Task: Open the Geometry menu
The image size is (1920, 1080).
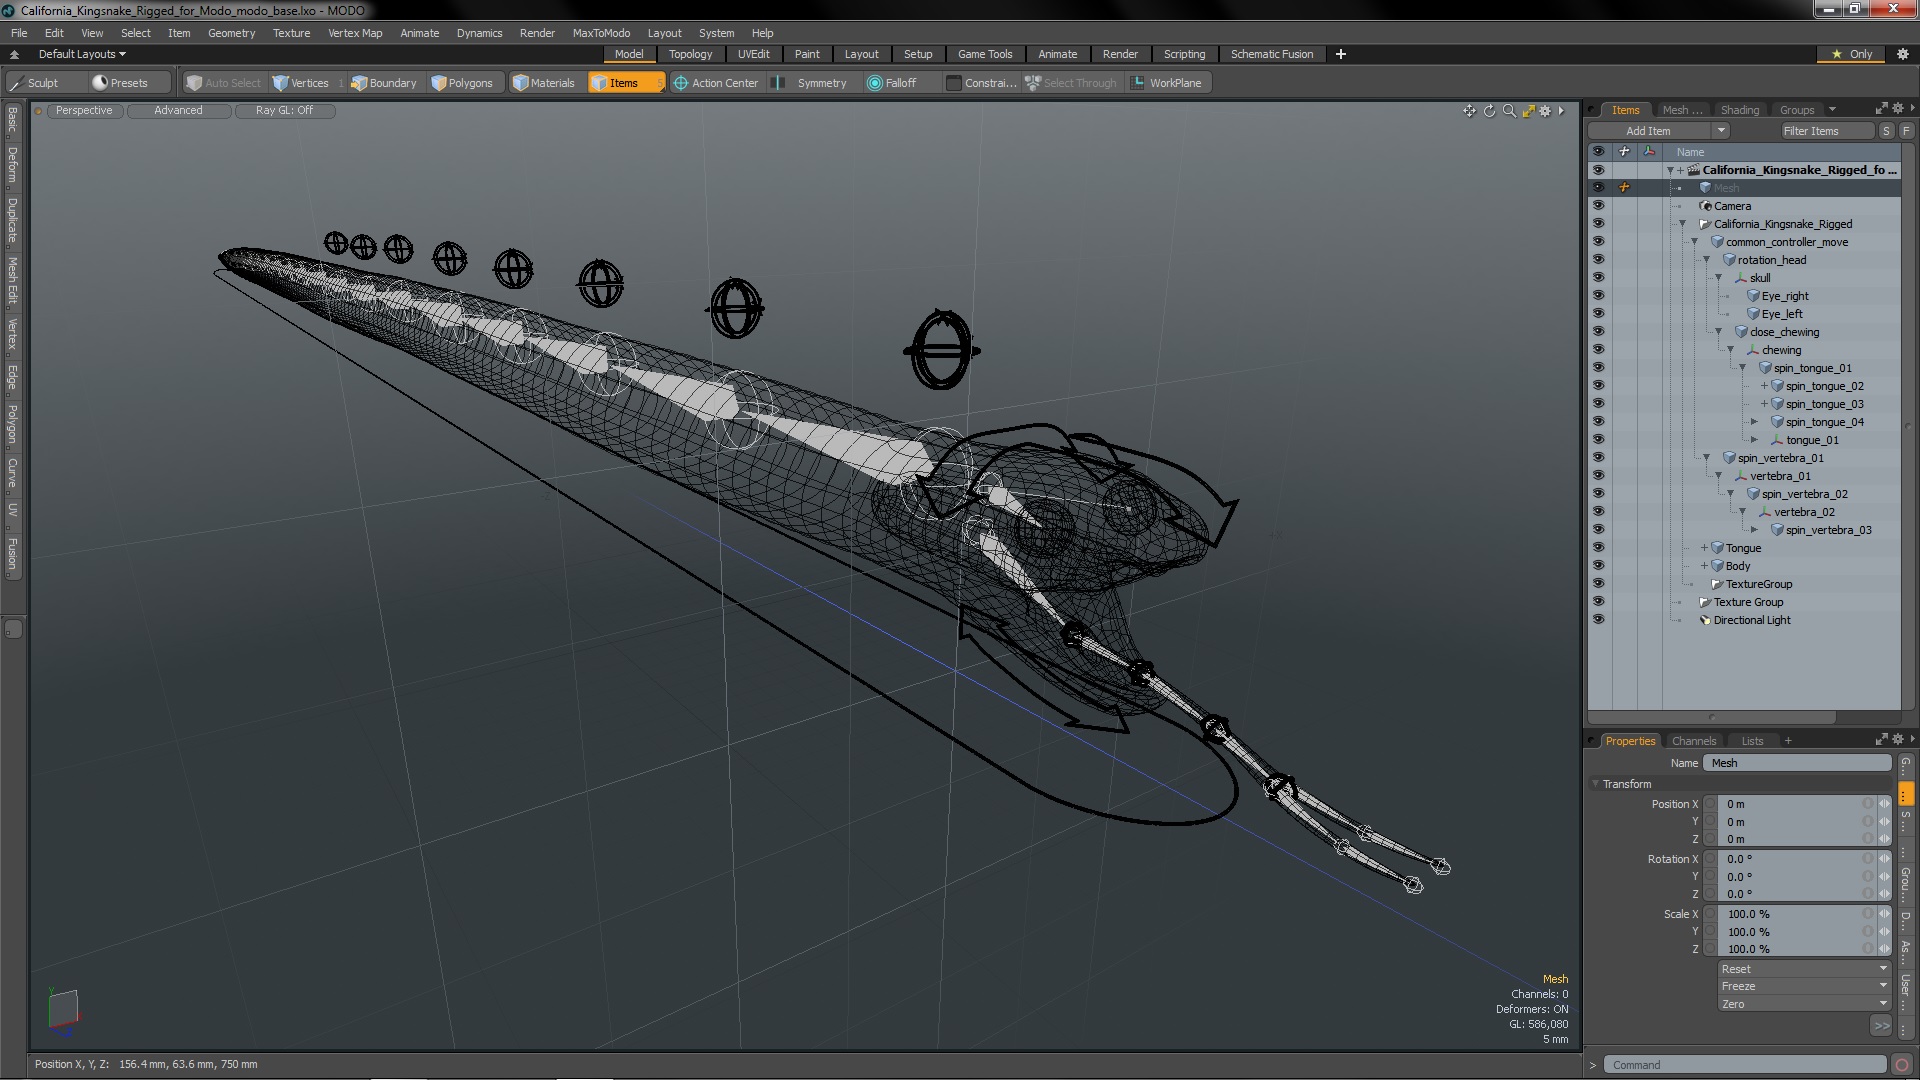Action: [231, 33]
